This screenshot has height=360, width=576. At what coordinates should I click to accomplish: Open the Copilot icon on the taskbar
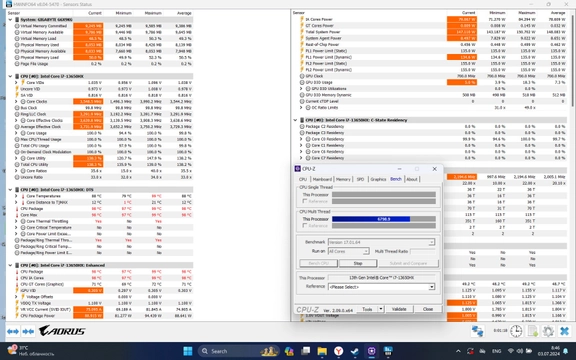click(289, 351)
